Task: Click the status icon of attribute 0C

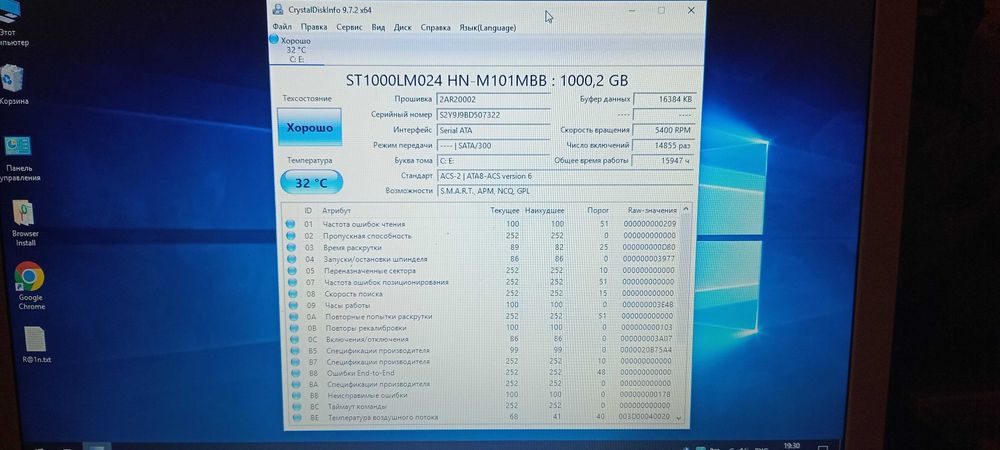Action: [x=295, y=340]
